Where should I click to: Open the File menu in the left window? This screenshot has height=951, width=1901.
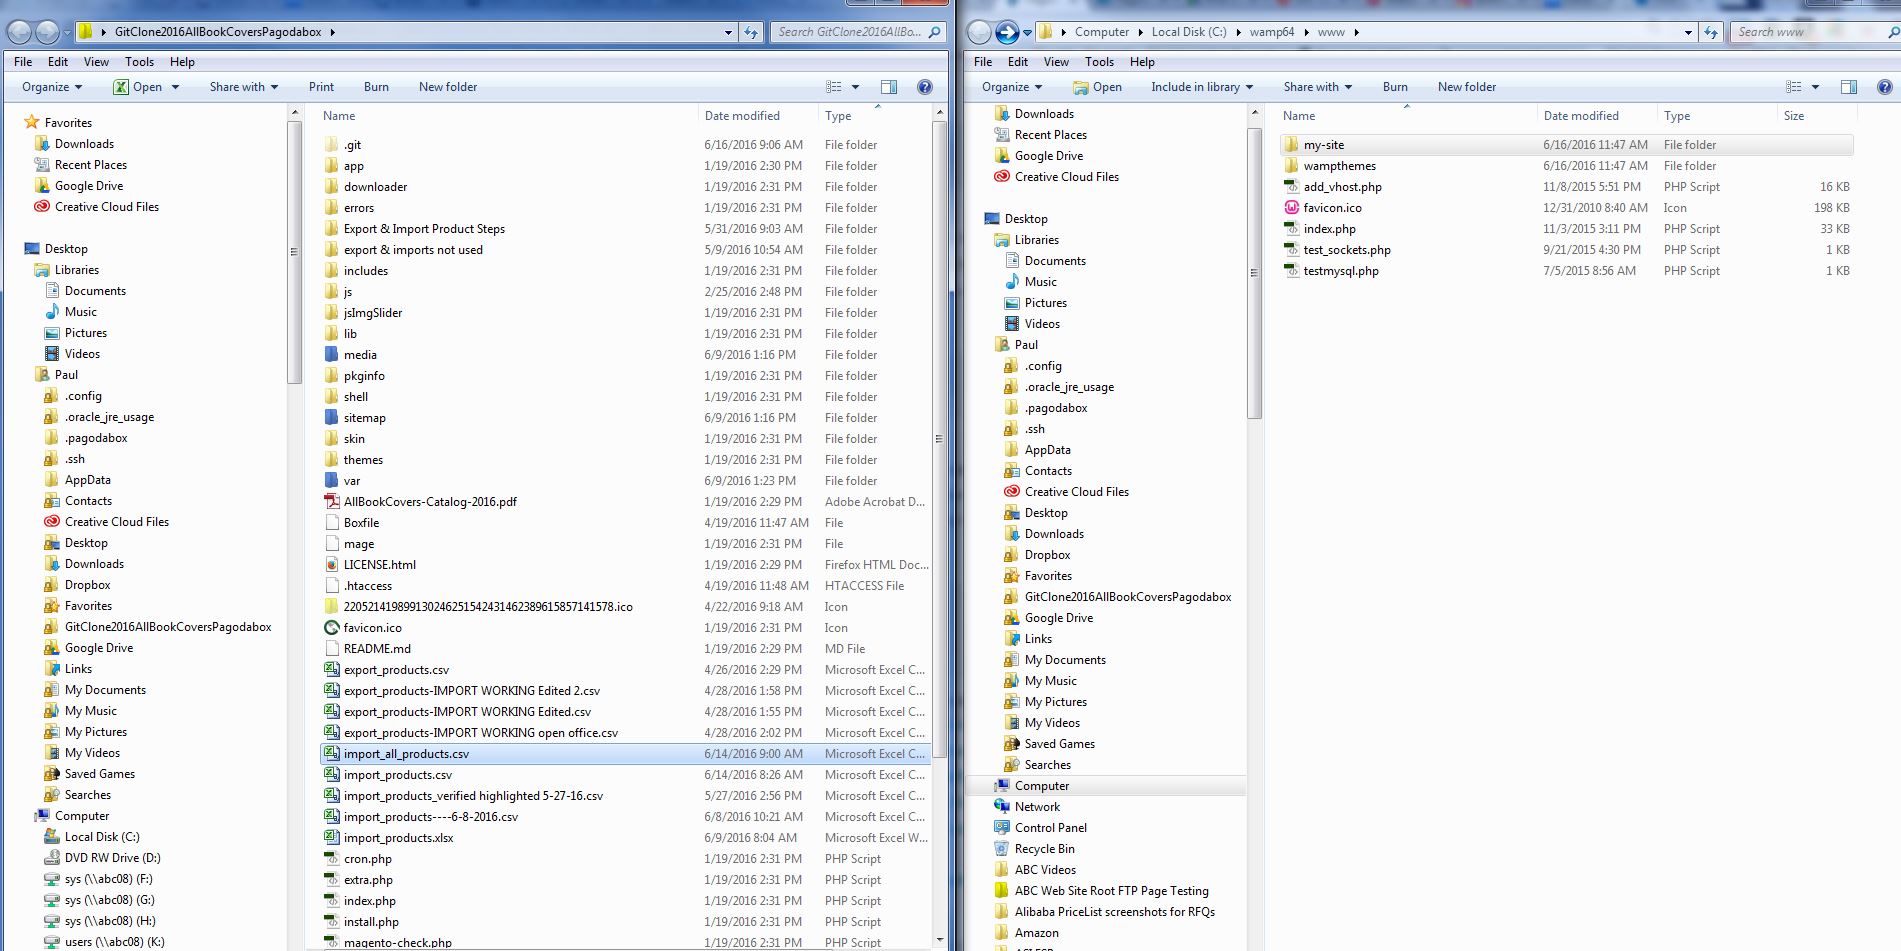click(23, 62)
